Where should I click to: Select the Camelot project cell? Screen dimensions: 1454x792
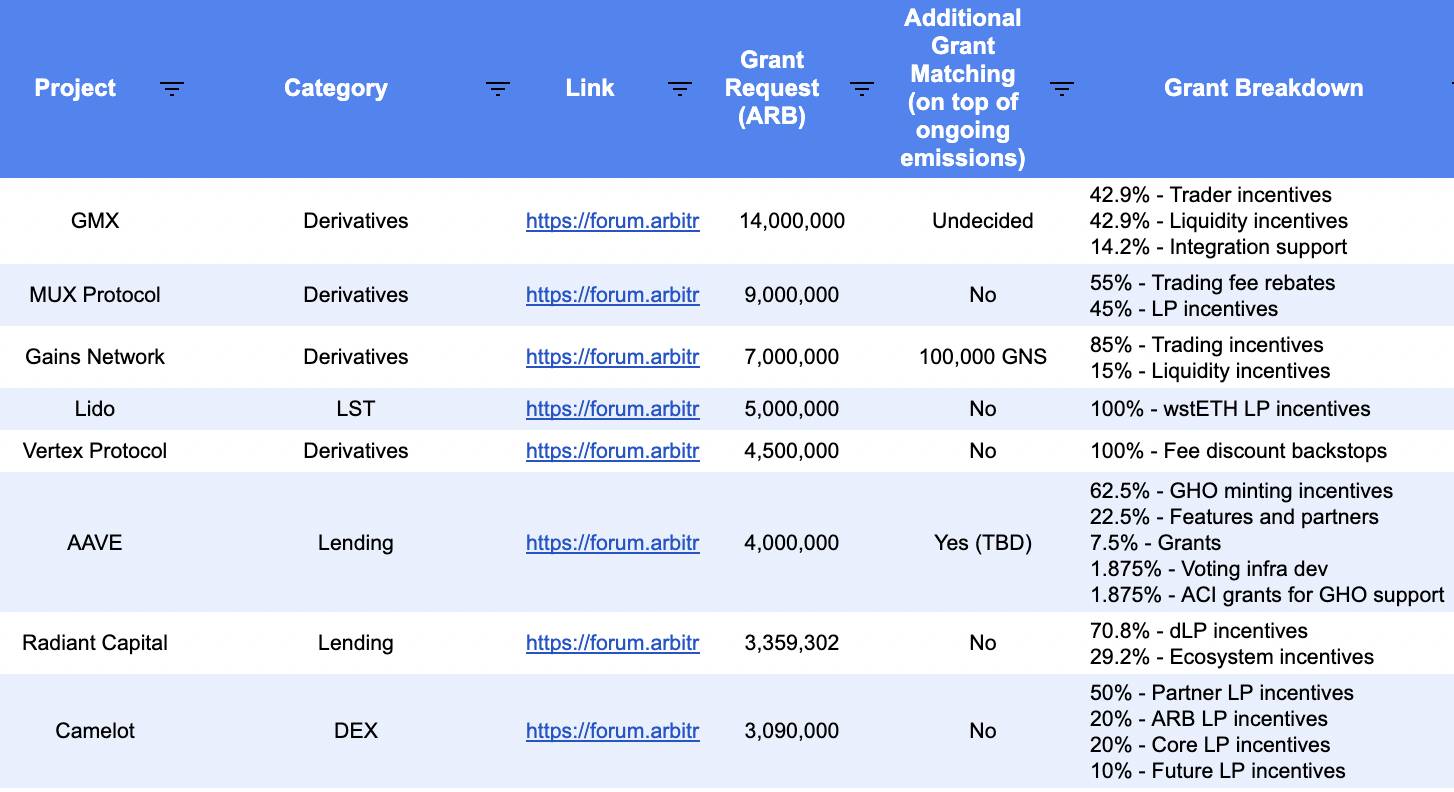(x=95, y=731)
